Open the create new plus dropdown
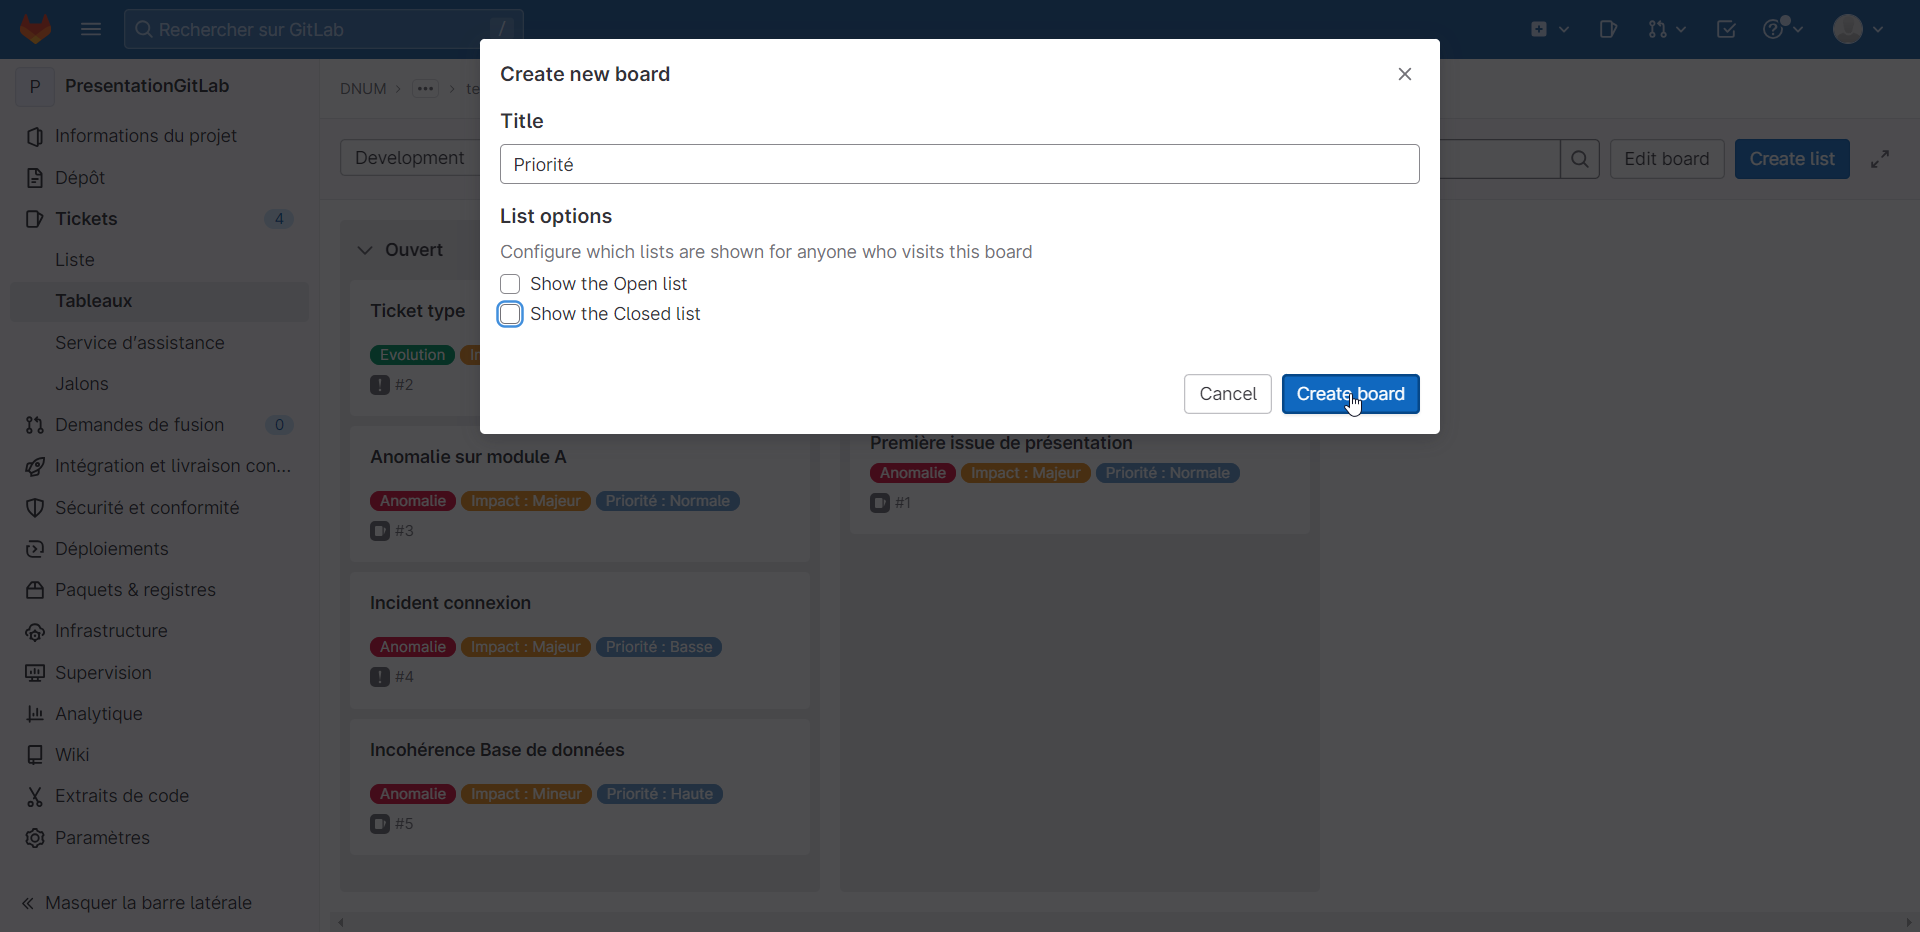Image resolution: width=1920 pixels, height=932 pixels. (x=1549, y=29)
